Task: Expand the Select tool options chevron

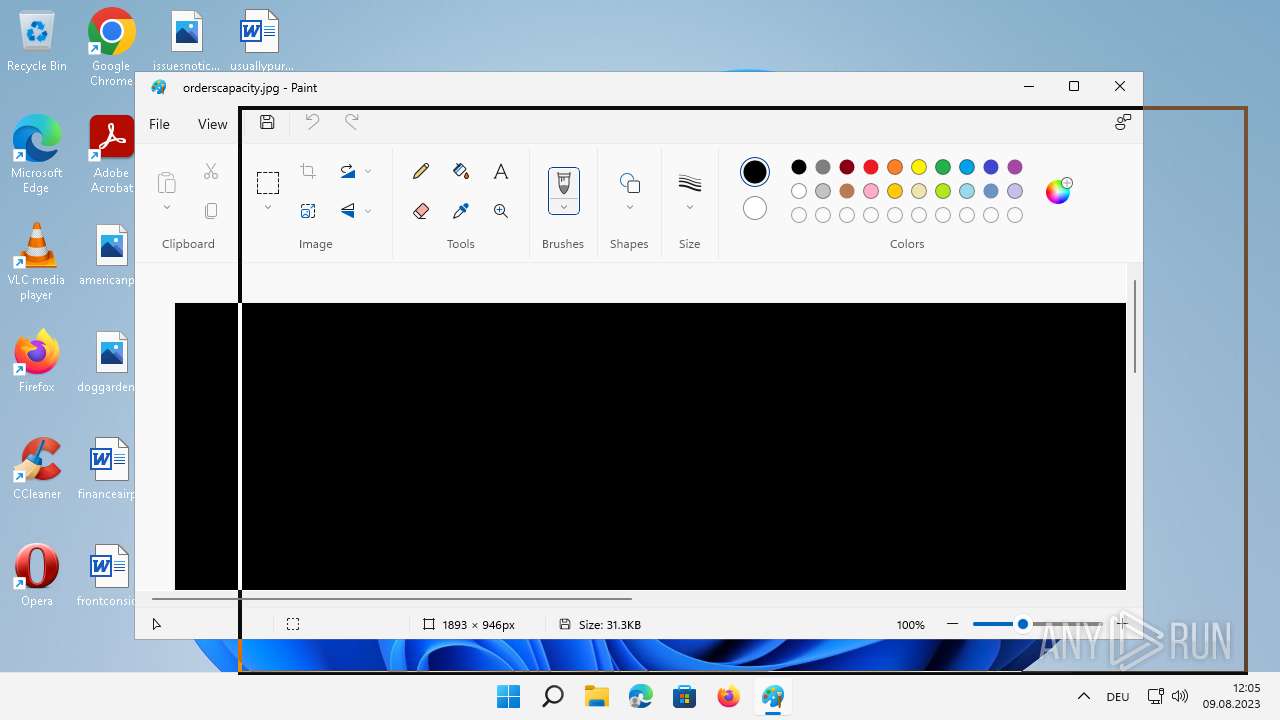Action: (x=268, y=208)
